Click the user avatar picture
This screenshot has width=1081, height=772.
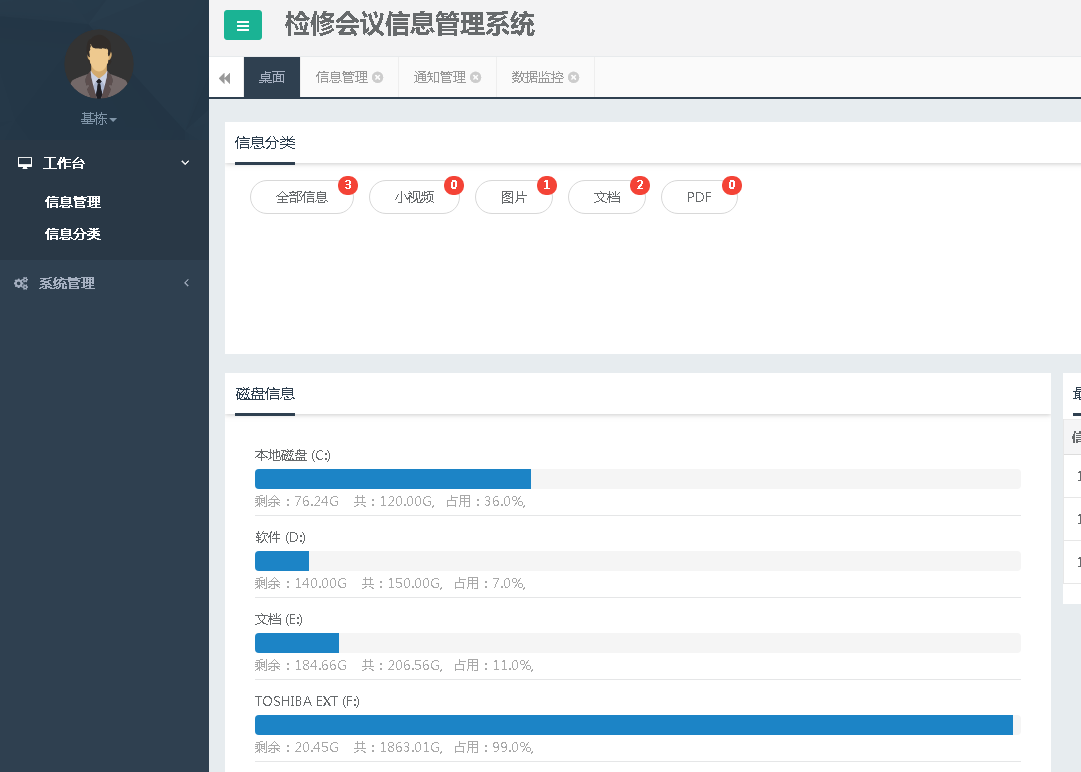99,65
